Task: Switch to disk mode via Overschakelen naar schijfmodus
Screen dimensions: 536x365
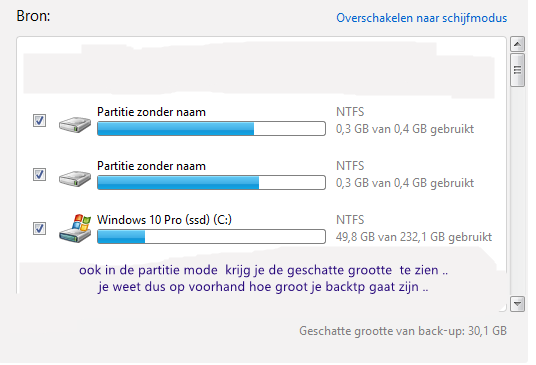Action: [x=421, y=18]
